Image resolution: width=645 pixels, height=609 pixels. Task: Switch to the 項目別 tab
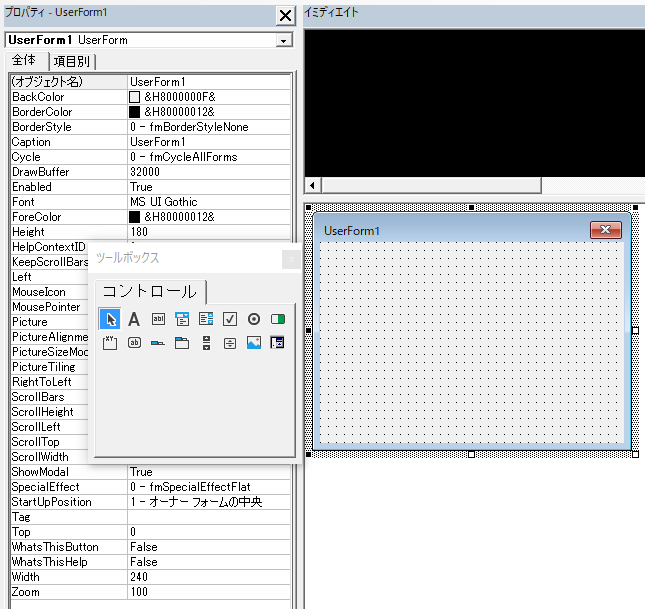coord(72,62)
